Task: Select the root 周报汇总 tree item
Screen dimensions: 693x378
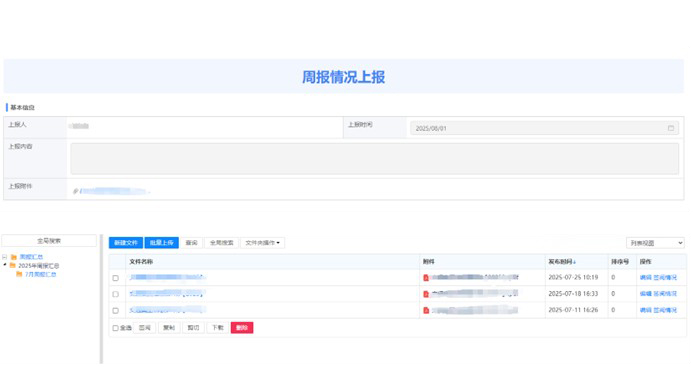Action: 31,257
